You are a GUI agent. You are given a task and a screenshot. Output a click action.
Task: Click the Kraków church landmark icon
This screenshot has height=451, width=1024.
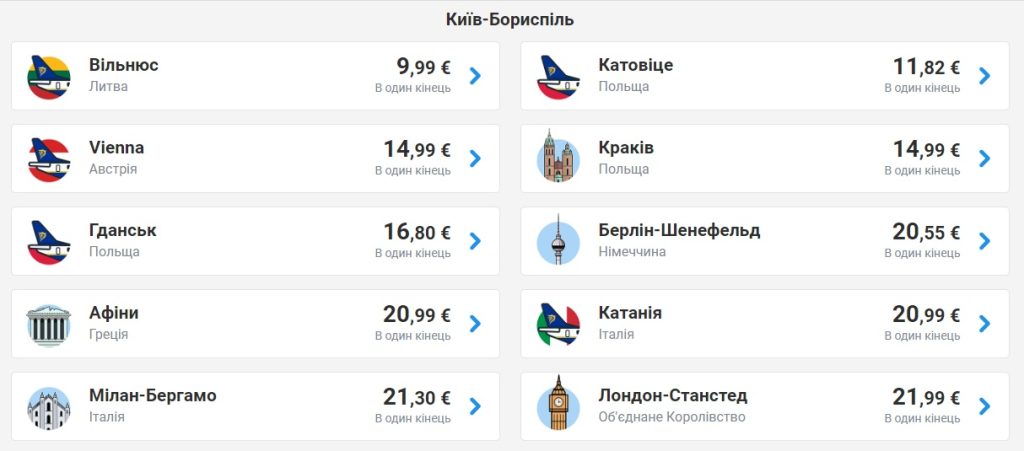point(558,158)
